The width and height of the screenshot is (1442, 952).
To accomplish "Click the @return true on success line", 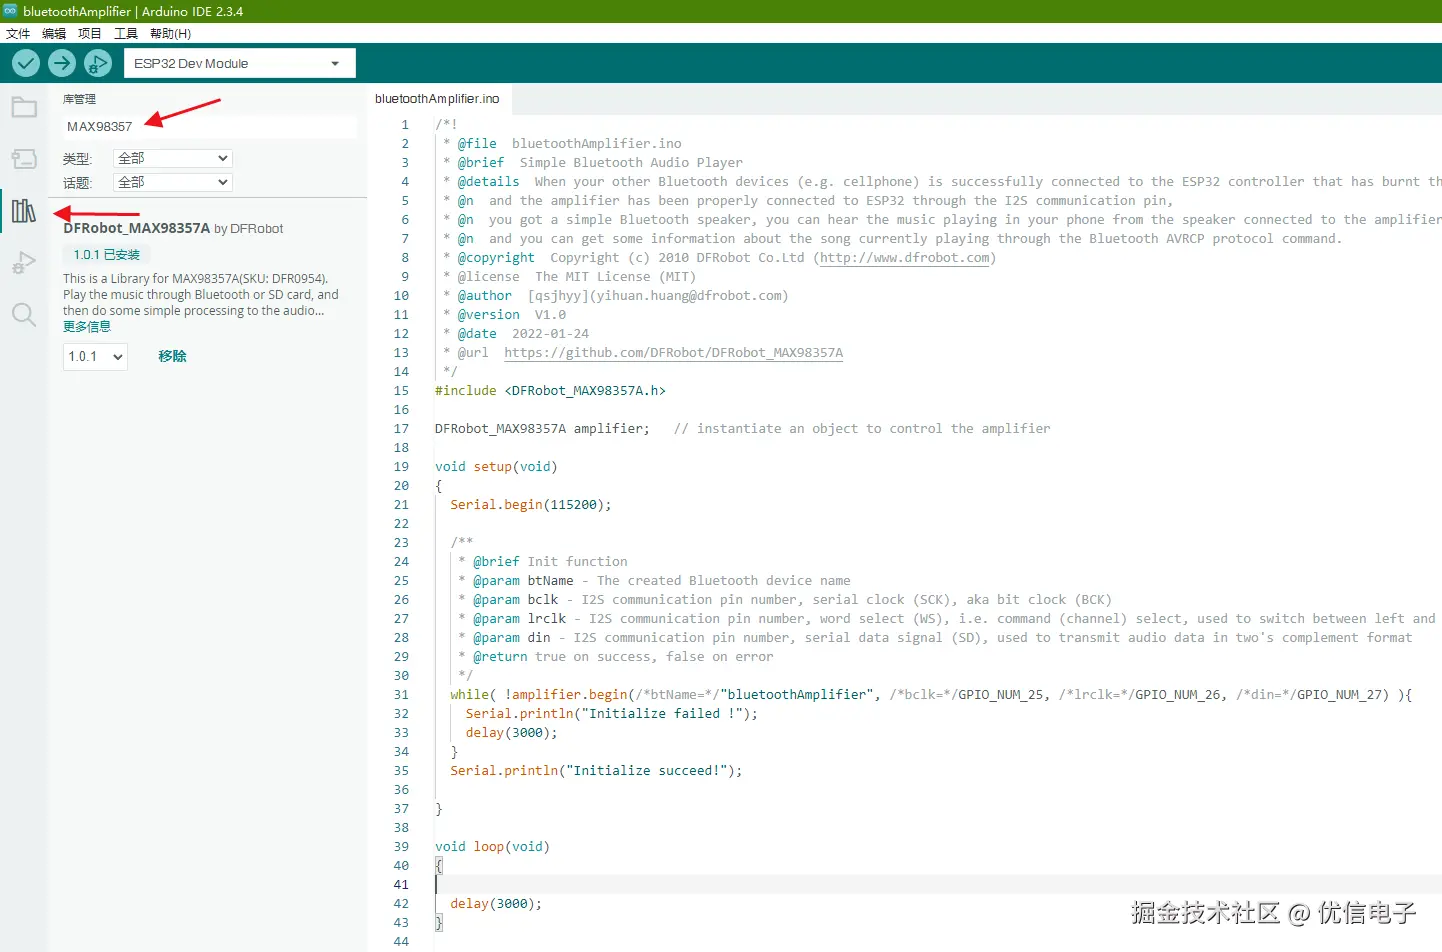I will (x=615, y=656).
